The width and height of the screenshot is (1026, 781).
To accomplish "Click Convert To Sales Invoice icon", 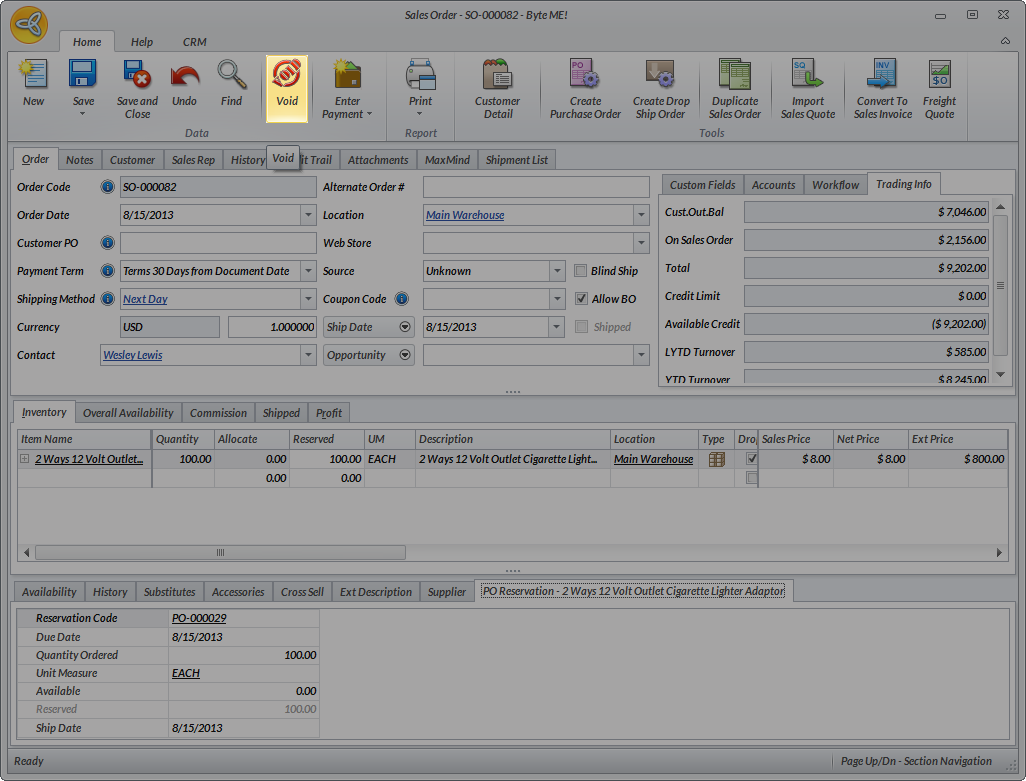I will (882, 76).
